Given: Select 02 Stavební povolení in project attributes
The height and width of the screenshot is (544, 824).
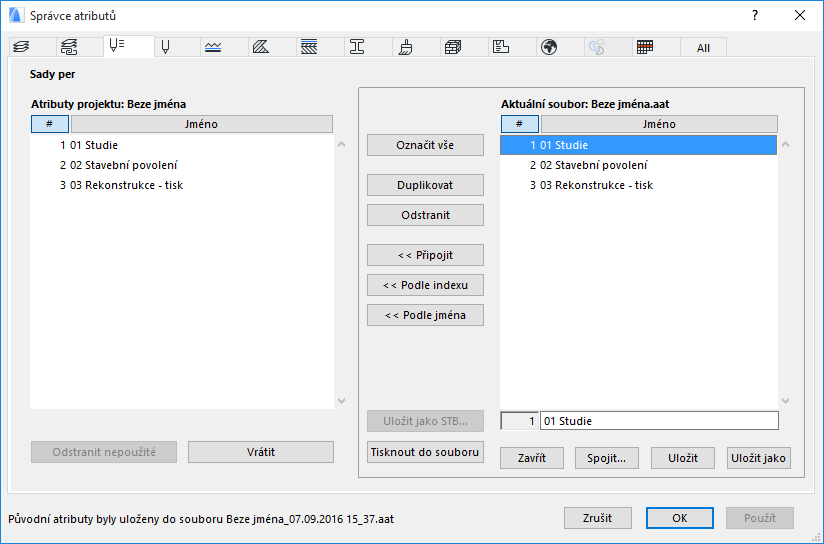Looking at the screenshot, I should [x=182, y=165].
